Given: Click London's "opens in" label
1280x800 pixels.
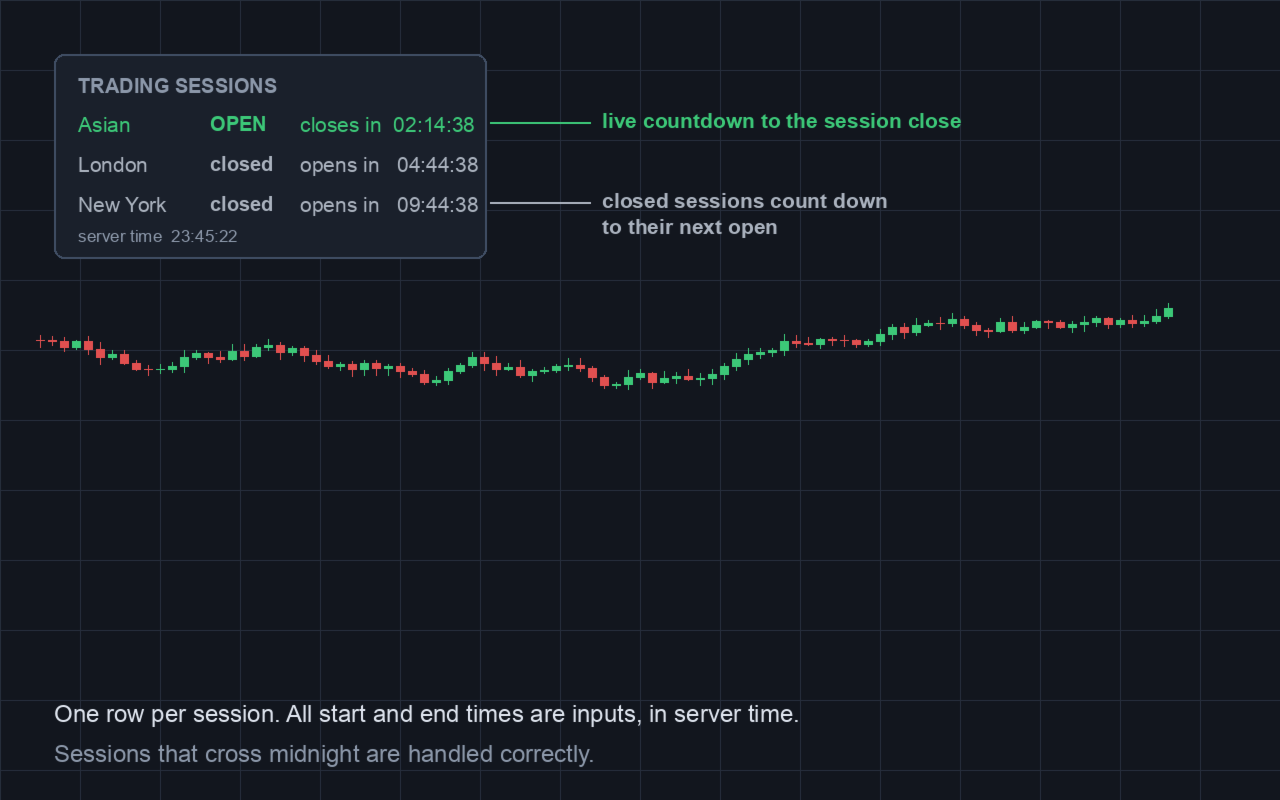Looking at the screenshot, I should point(339,165).
